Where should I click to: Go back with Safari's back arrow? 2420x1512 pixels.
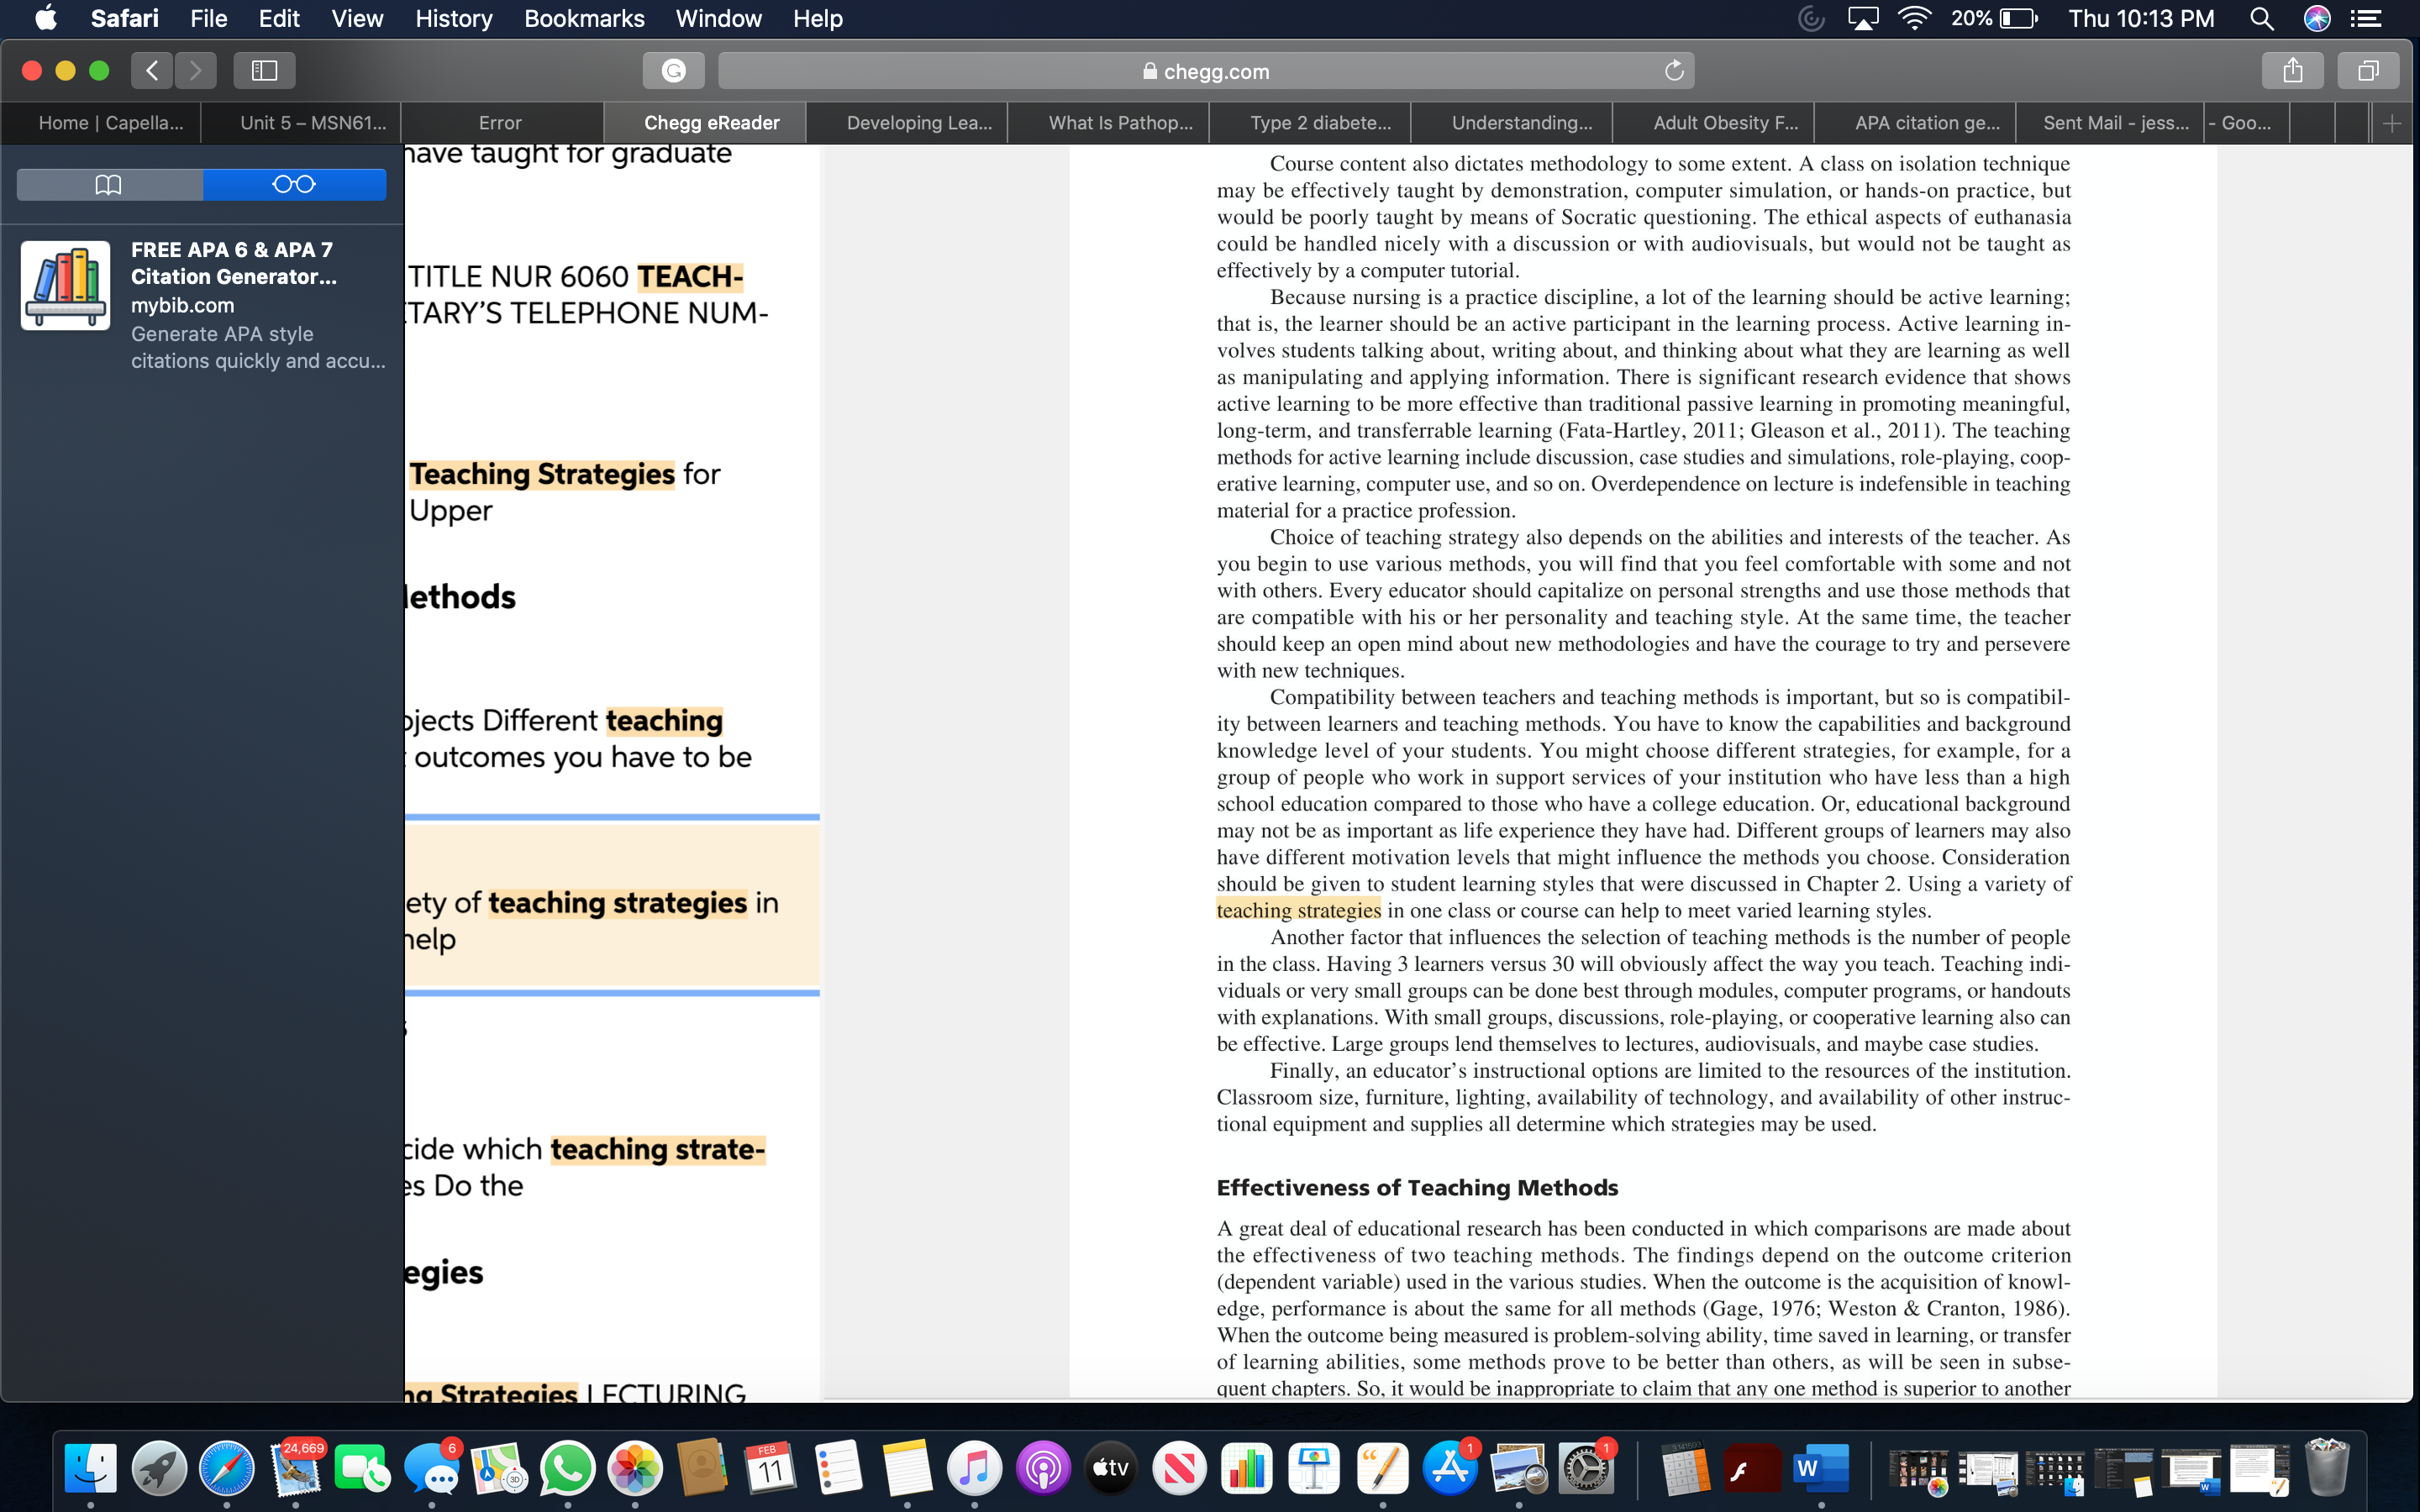click(x=152, y=70)
